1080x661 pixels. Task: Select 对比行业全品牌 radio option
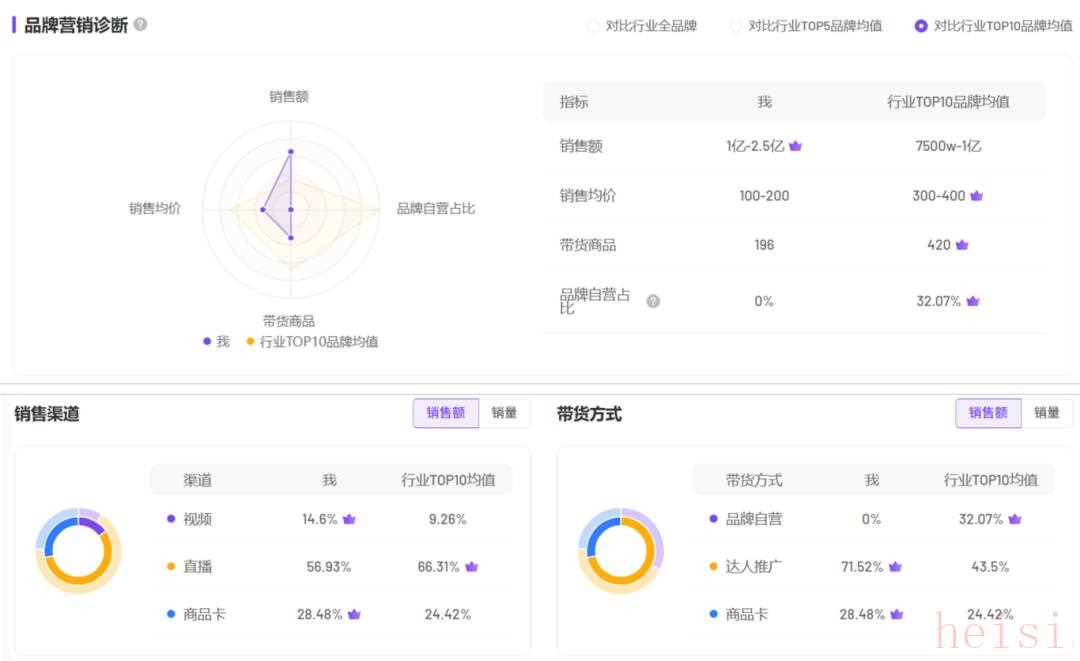pos(593,26)
